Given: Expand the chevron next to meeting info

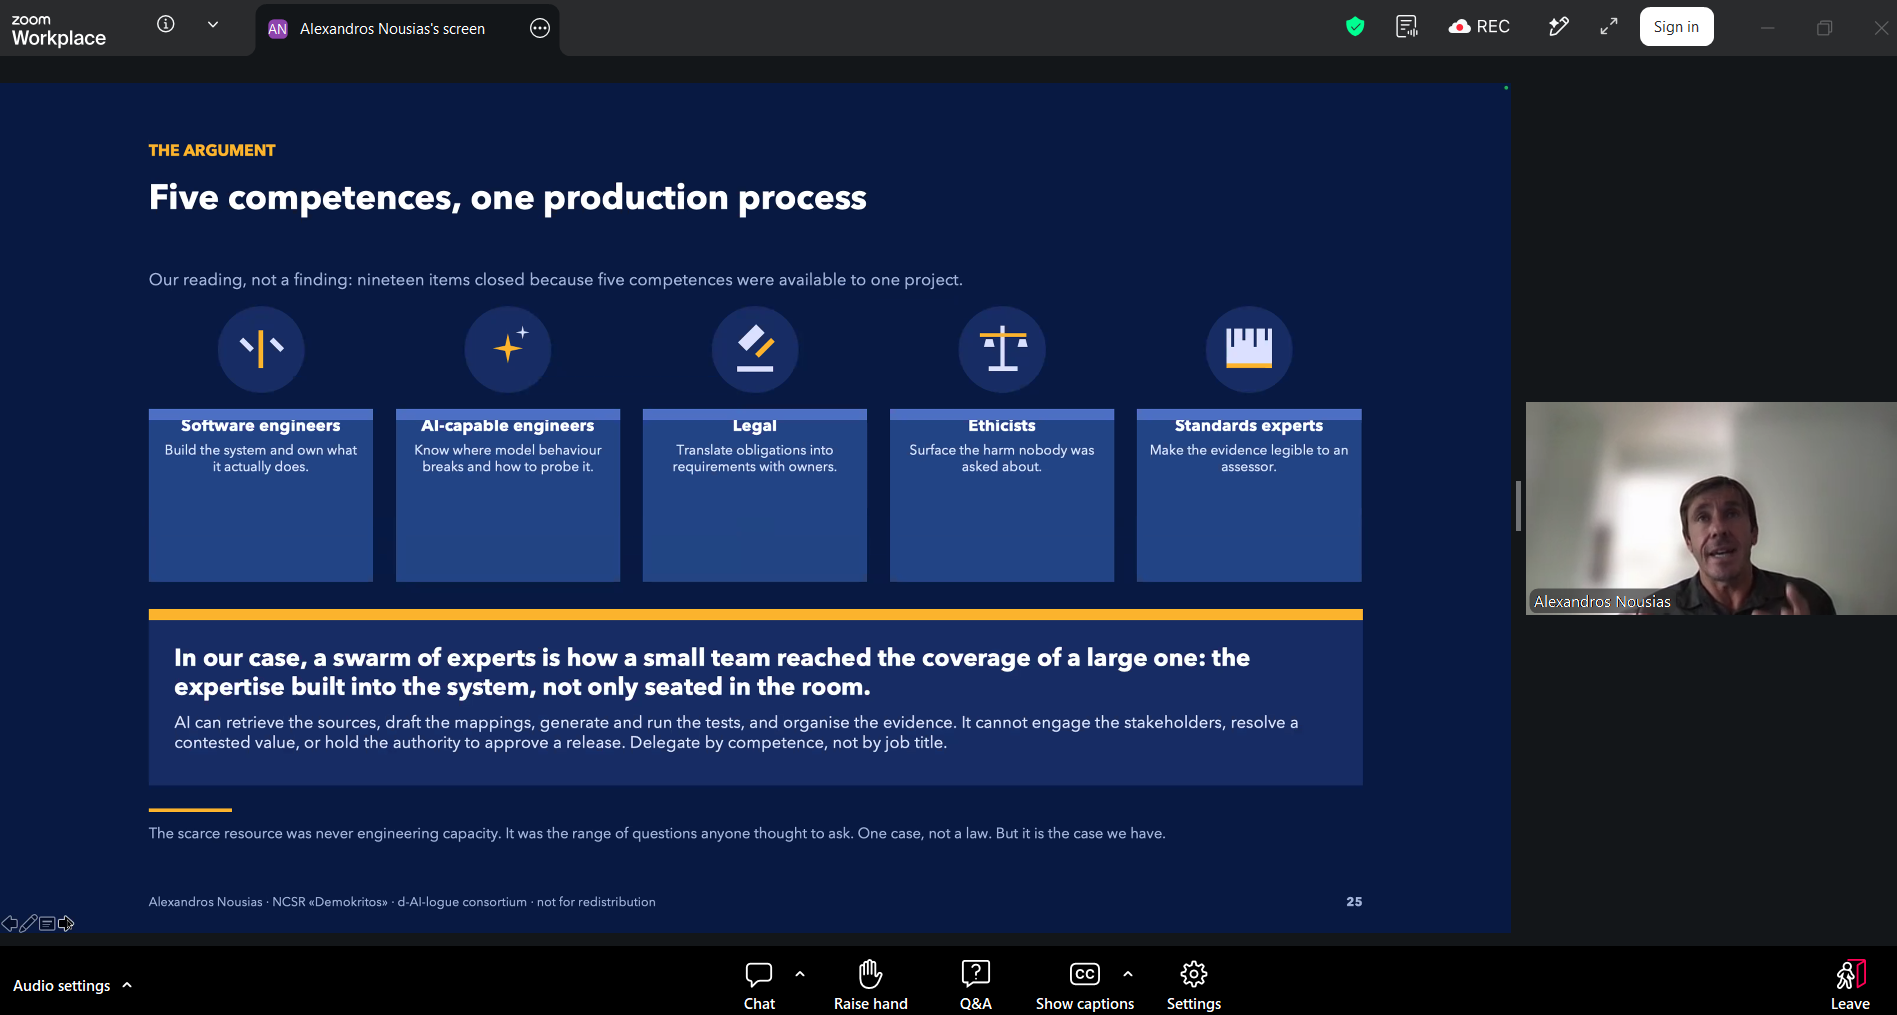Looking at the screenshot, I should (x=213, y=25).
